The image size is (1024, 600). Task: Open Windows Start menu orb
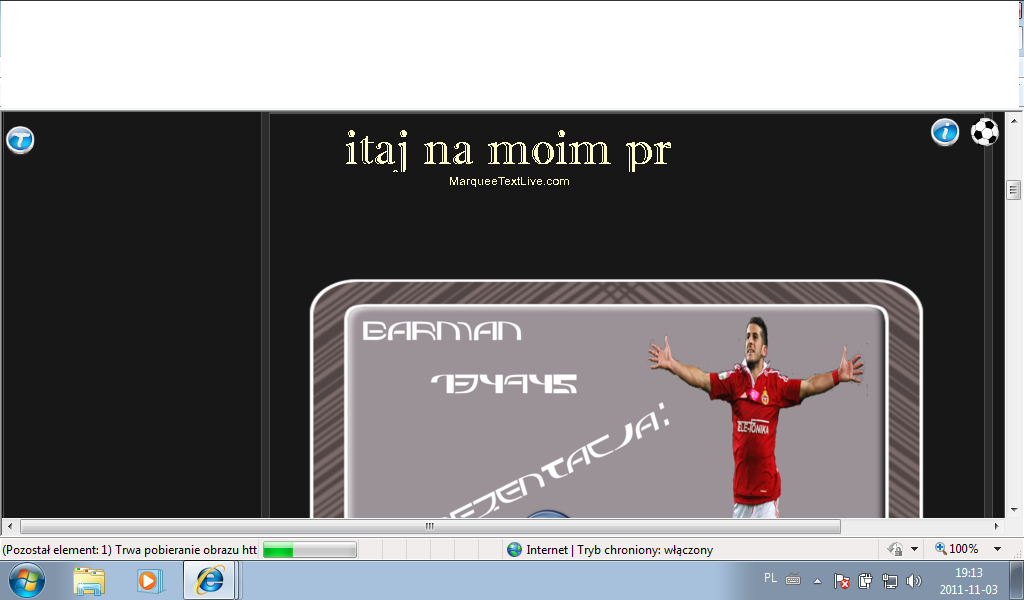tap(26, 580)
